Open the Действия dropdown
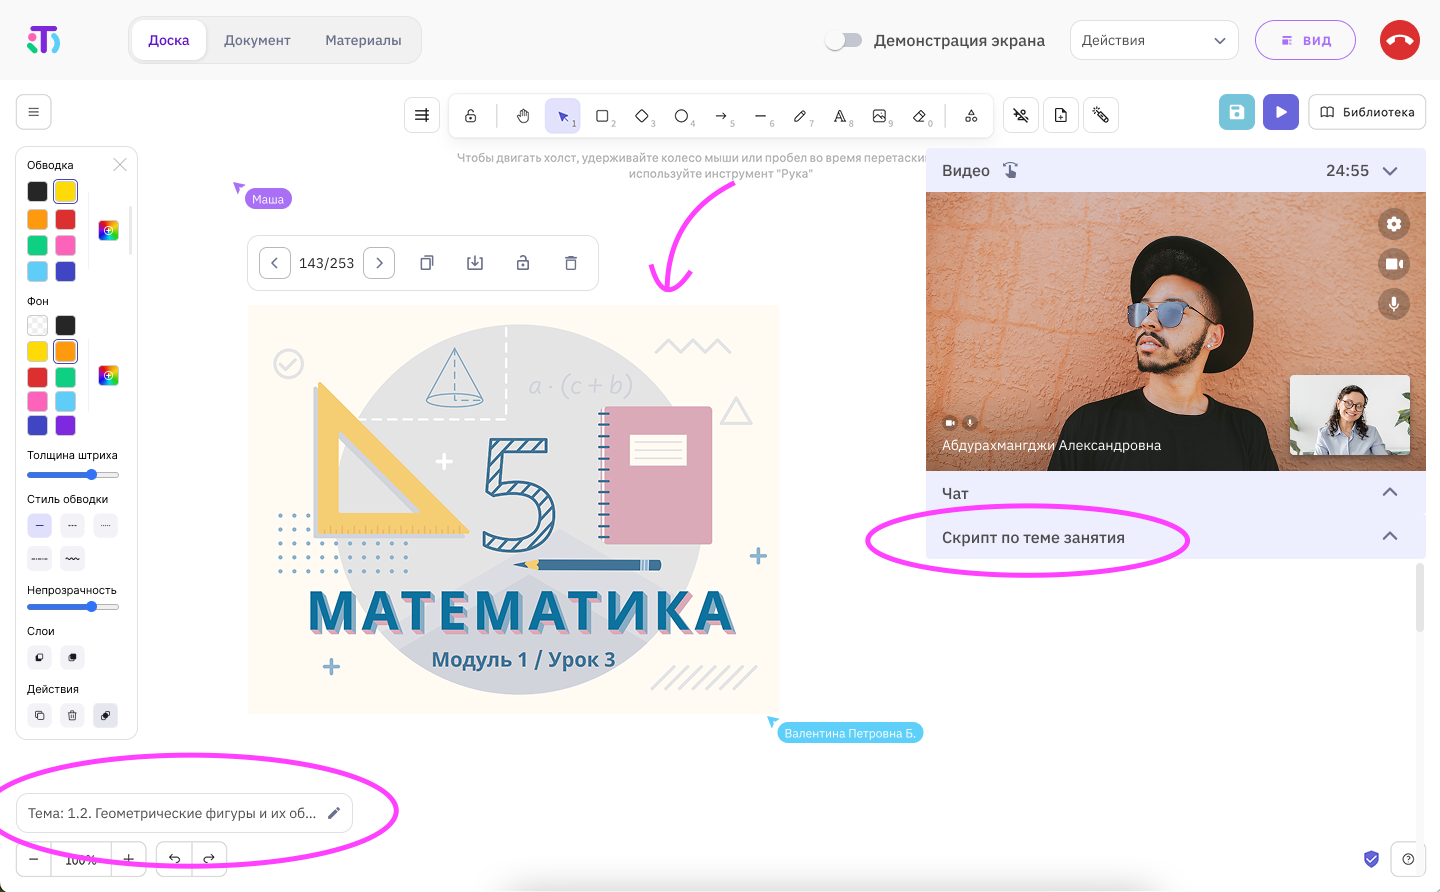The width and height of the screenshot is (1440, 892). [x=1153, y=40]
